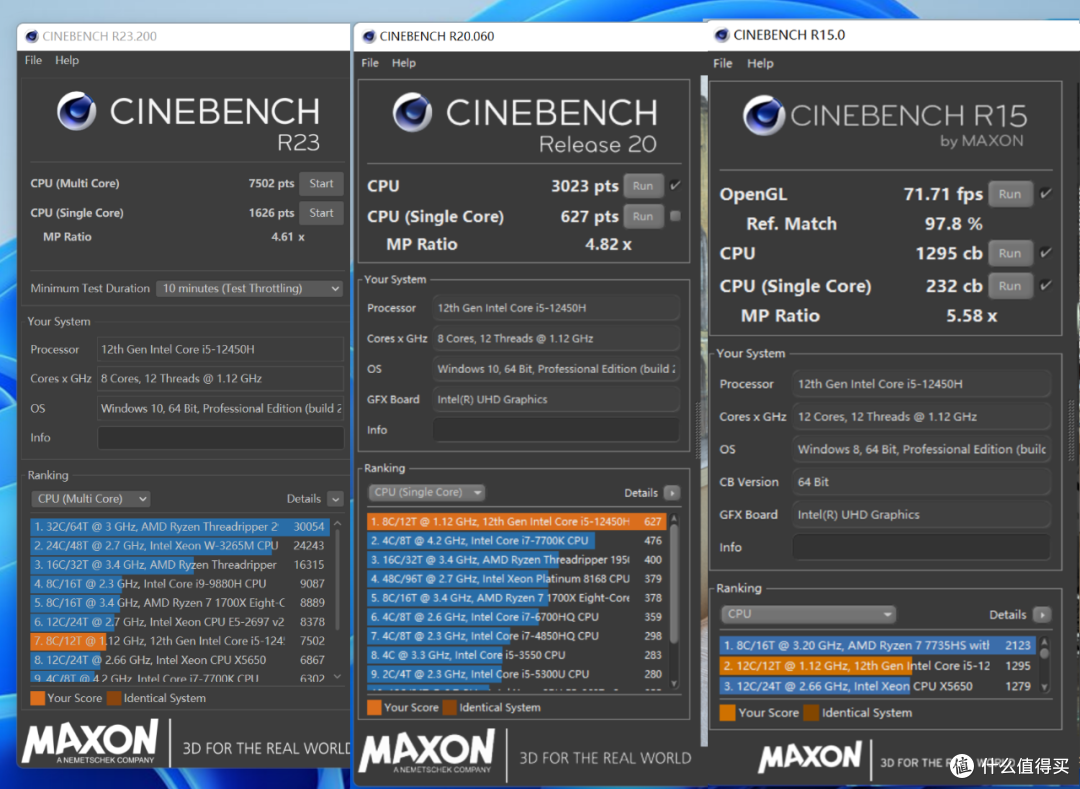This screenshot has height=789, width=1080.
Task: Click the Info input field in R20
Action: (556, 430)
